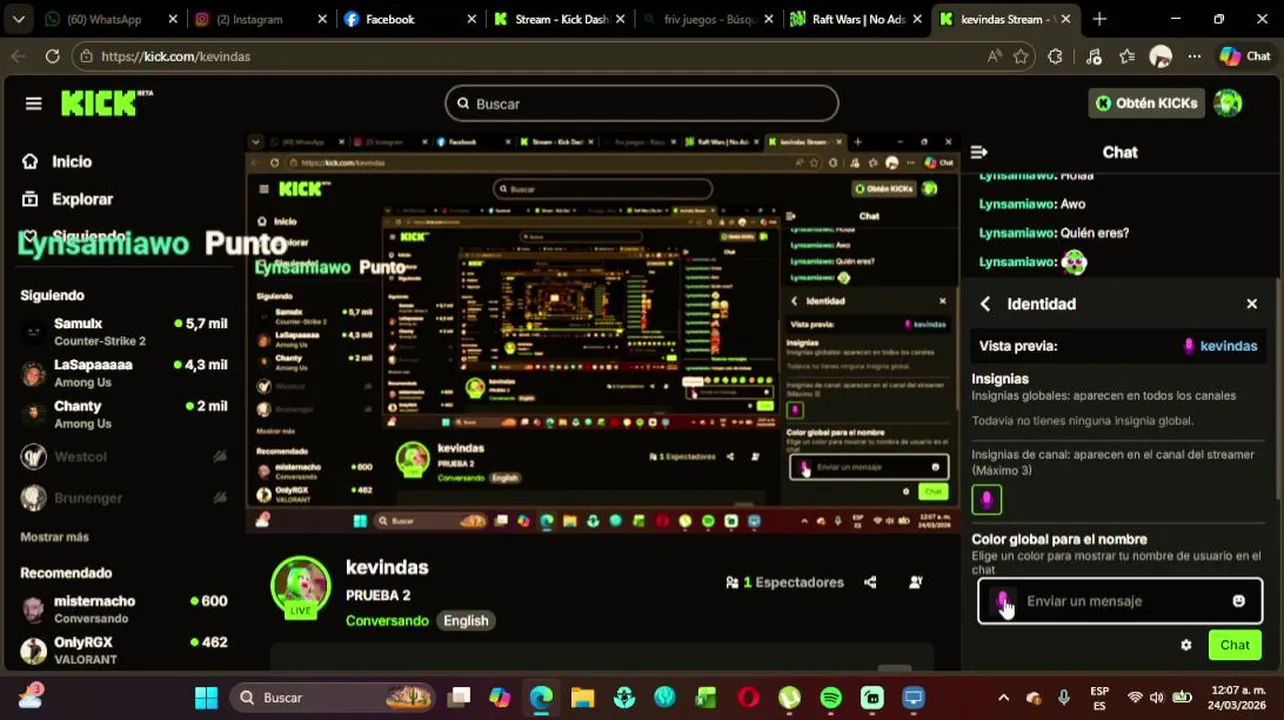1284x720 pixels.
Task: Click the follow-user icon next to share
Action: coord(915,582)
